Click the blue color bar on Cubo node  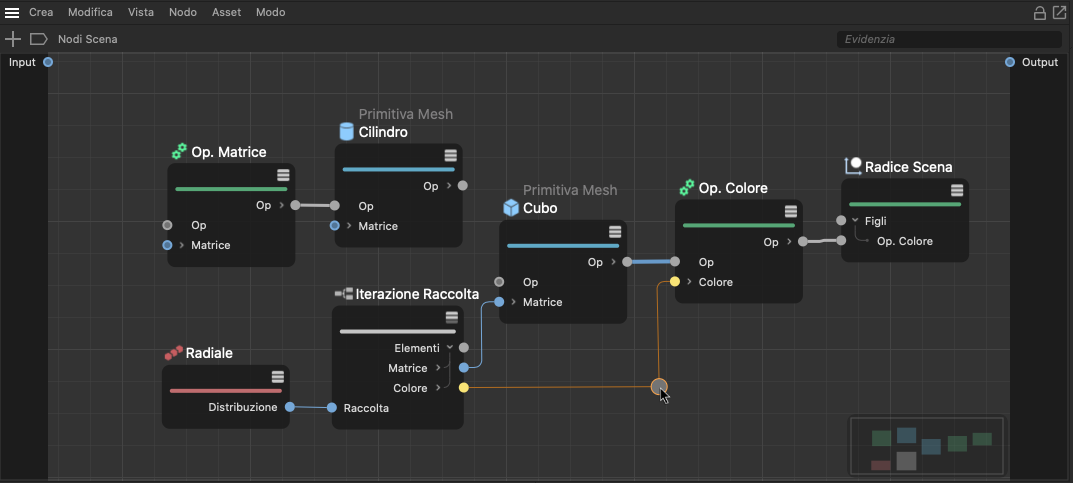(563, 246)
